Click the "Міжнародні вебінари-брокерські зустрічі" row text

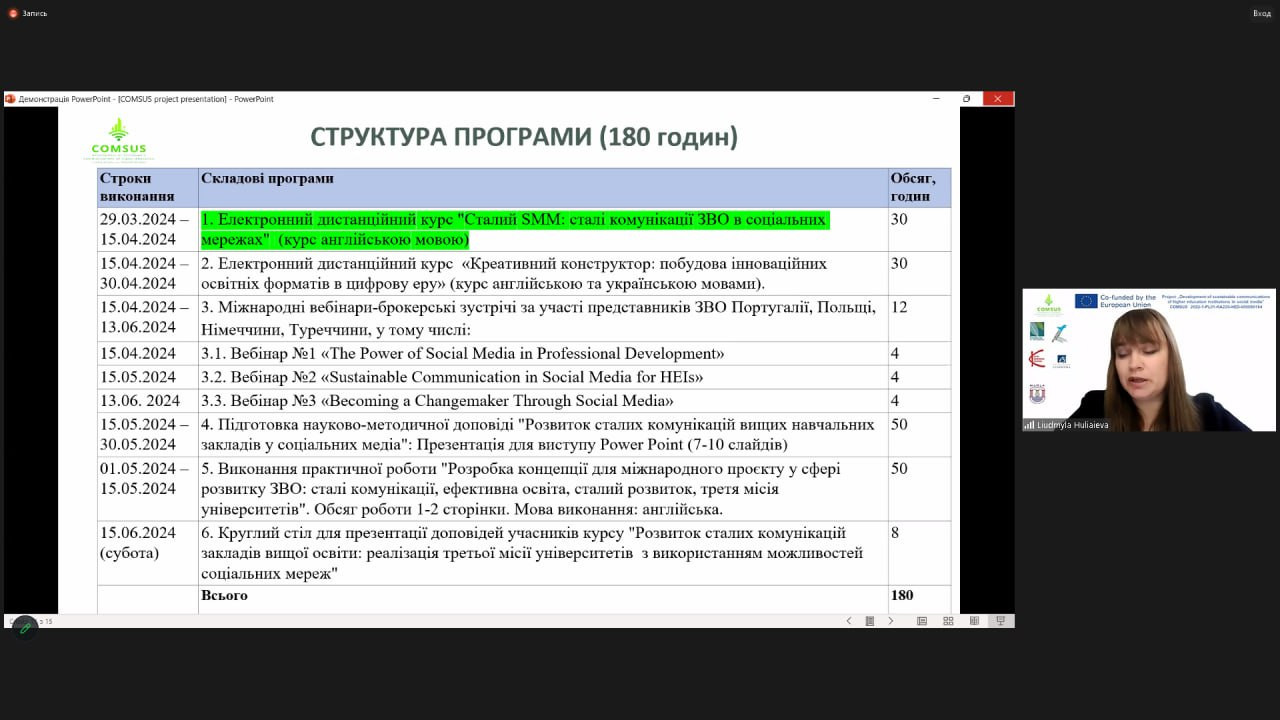click(x=538, y=317)
